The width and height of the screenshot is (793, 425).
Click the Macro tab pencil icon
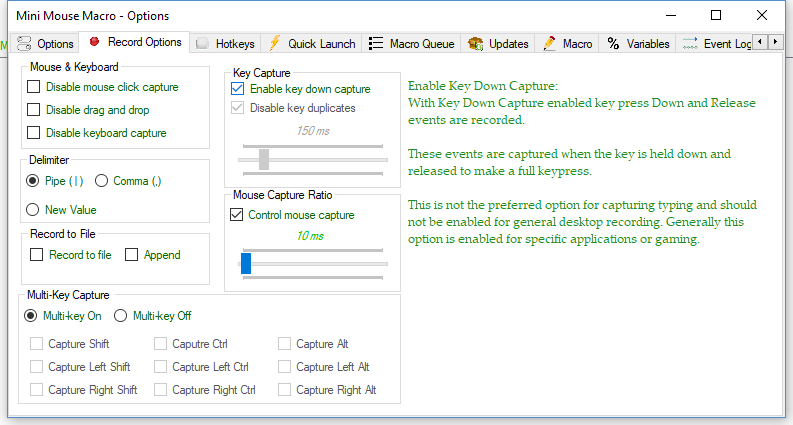(x=549, y=44)
